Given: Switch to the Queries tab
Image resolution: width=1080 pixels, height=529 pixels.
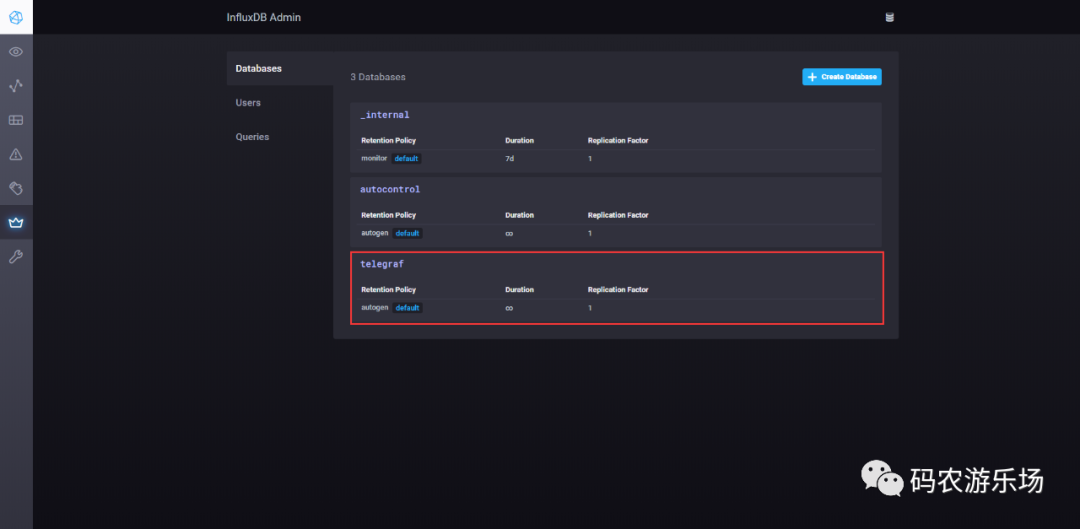Looking at the screenshot, I should click(x=280, y=136).
